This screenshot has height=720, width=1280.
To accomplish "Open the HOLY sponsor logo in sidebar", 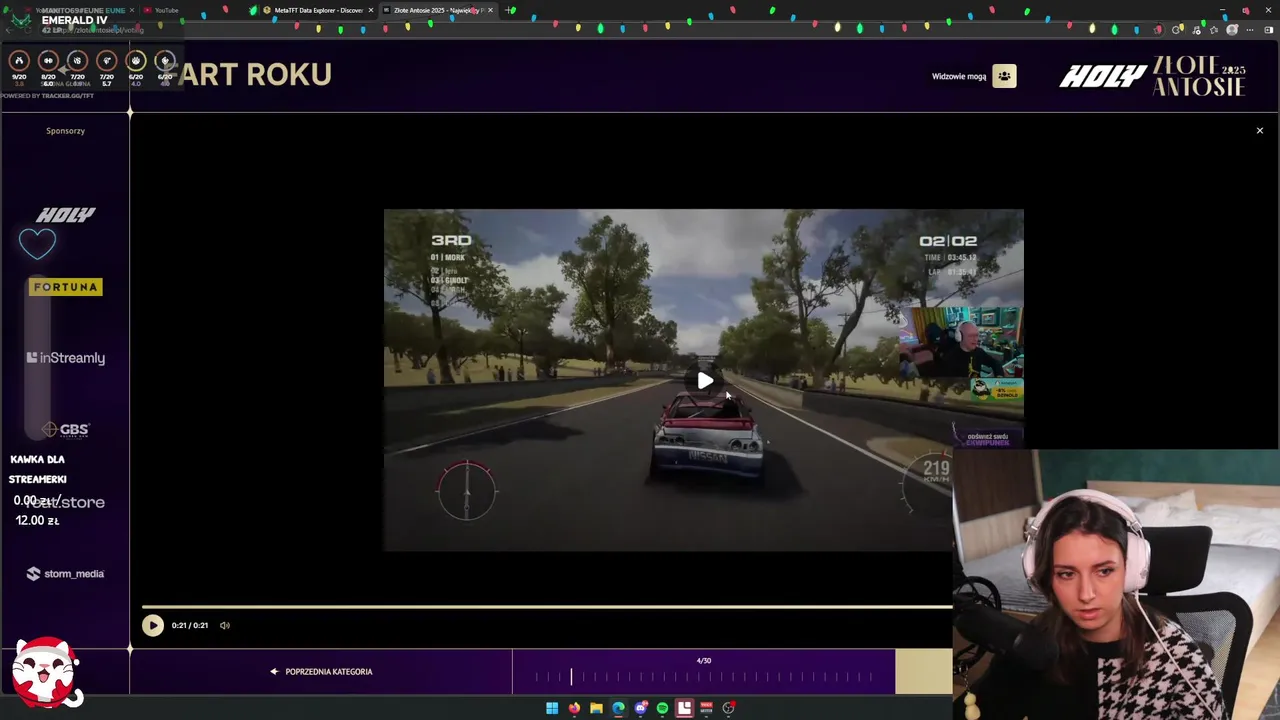I will click(66, 215).
